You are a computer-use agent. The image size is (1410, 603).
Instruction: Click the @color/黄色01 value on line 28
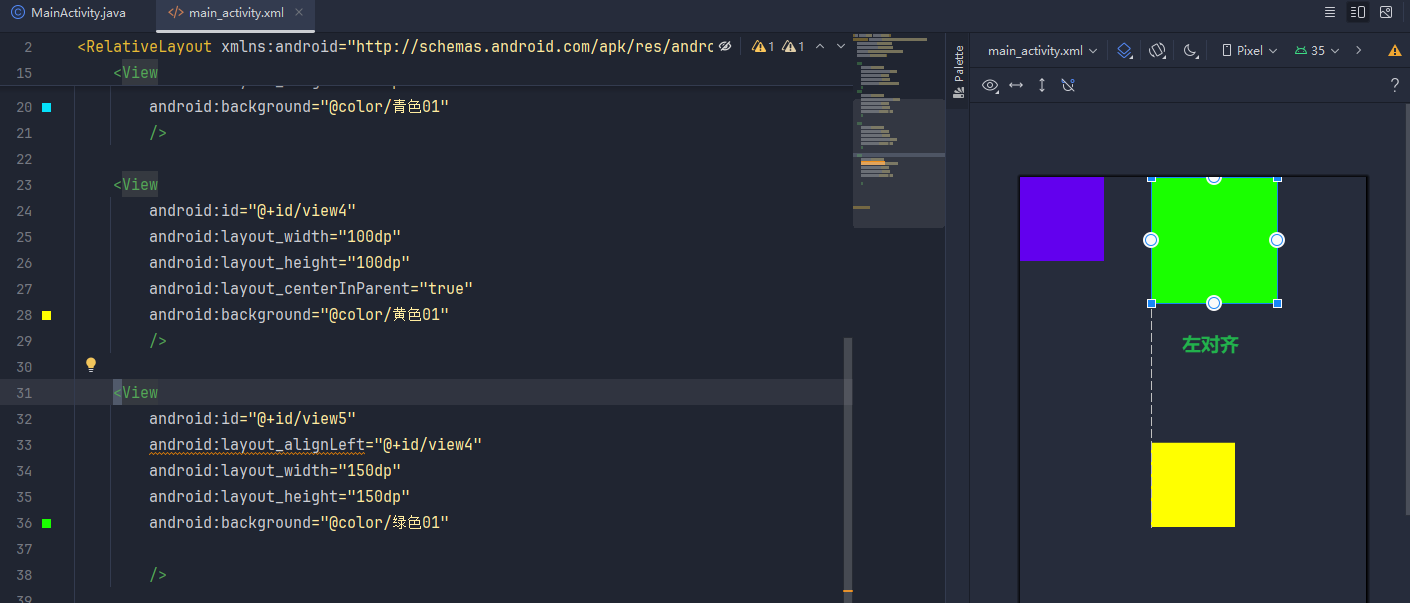point(384,315)
